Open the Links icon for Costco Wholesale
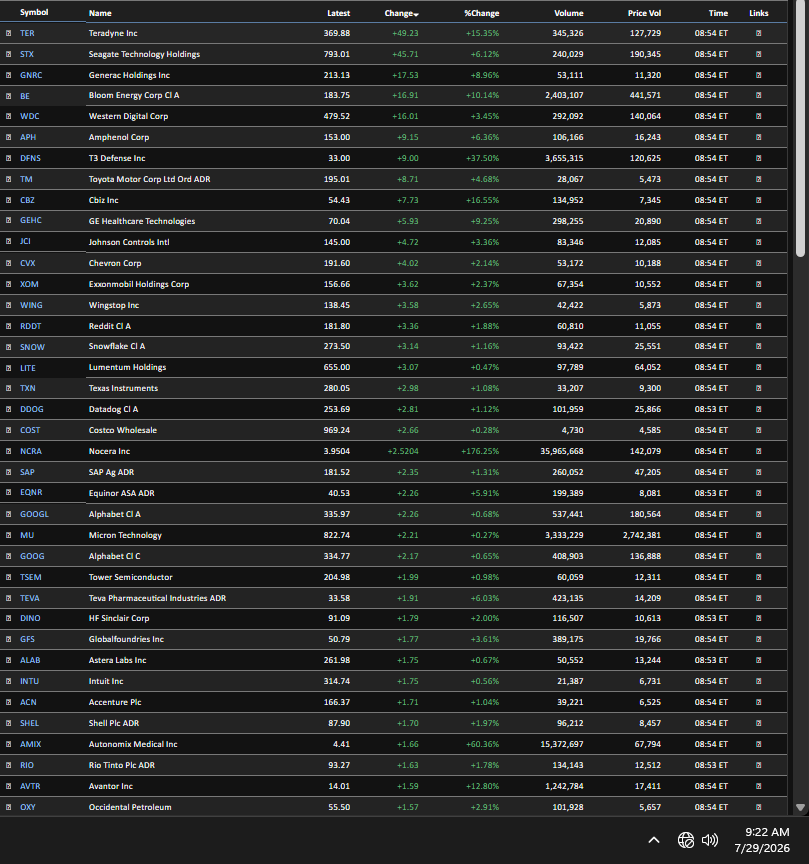The height and width of the screenshot is (864, 809). 758,430
